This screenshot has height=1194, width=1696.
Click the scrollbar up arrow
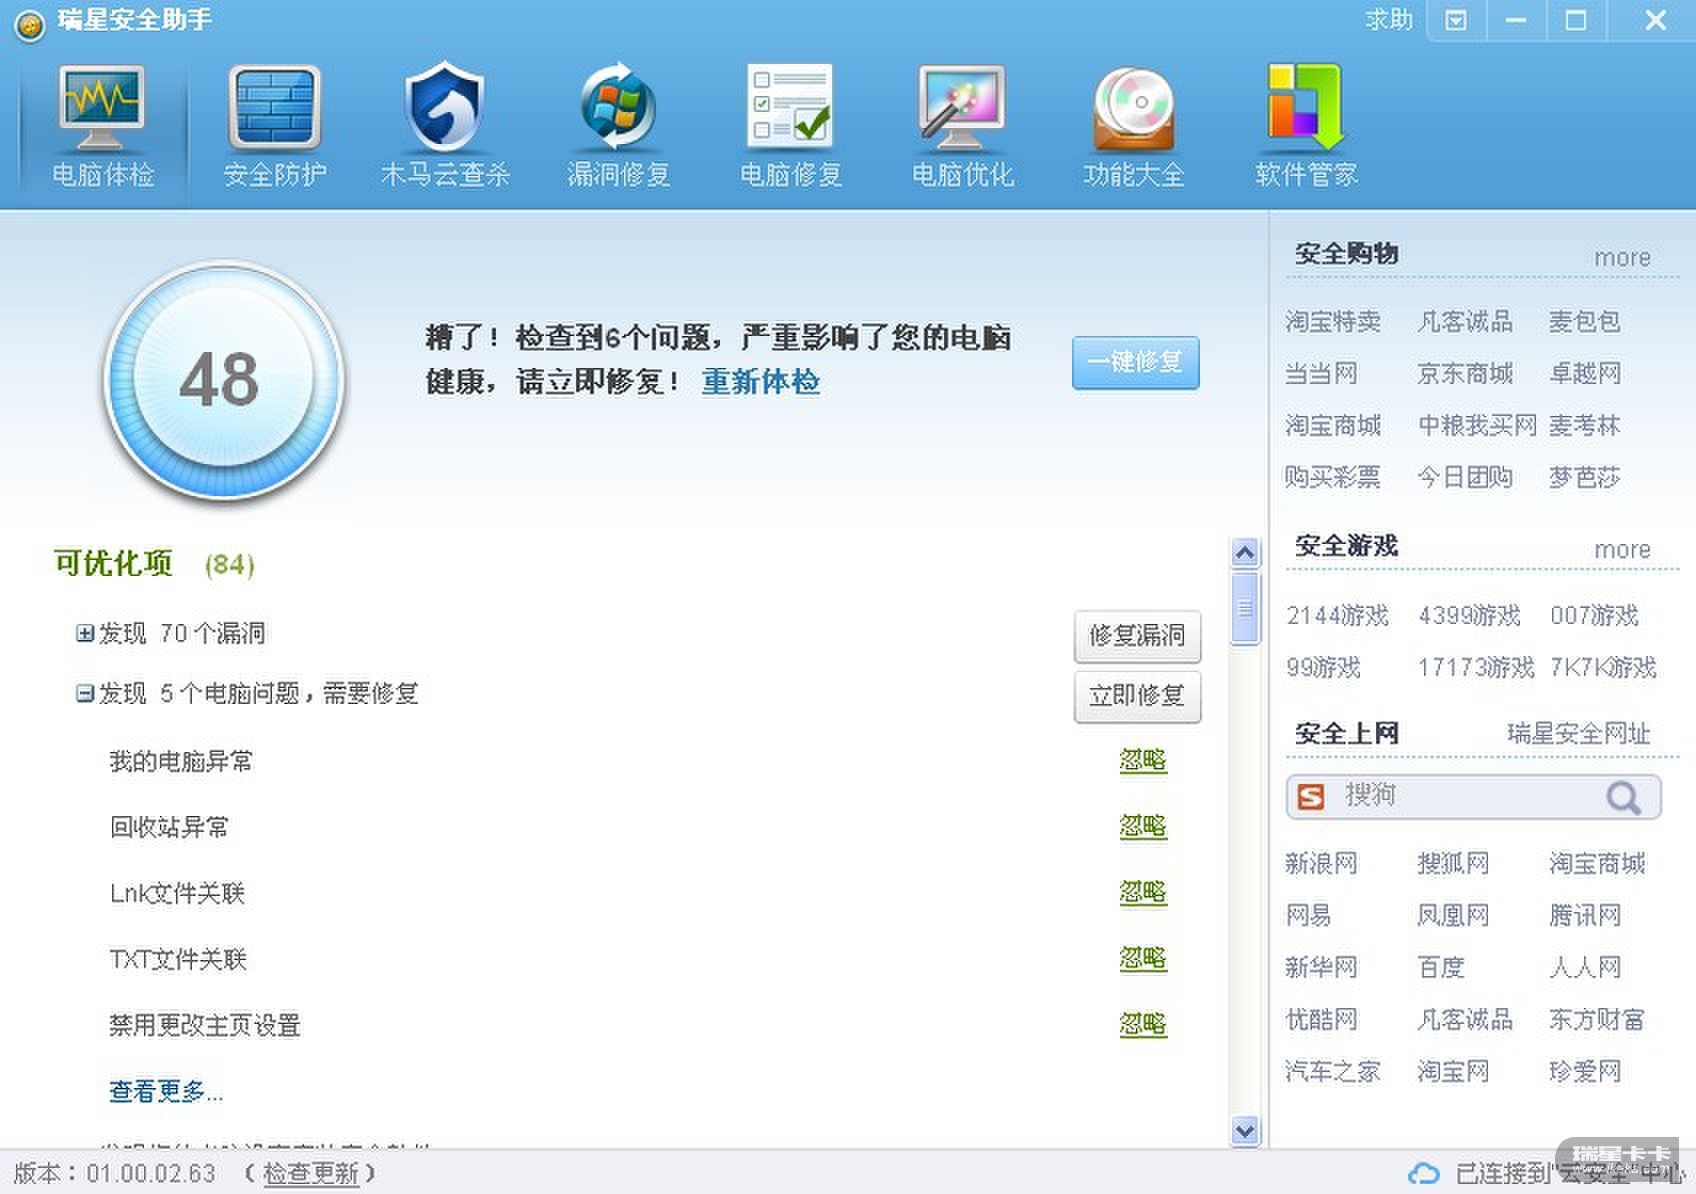coord(1245,552)
